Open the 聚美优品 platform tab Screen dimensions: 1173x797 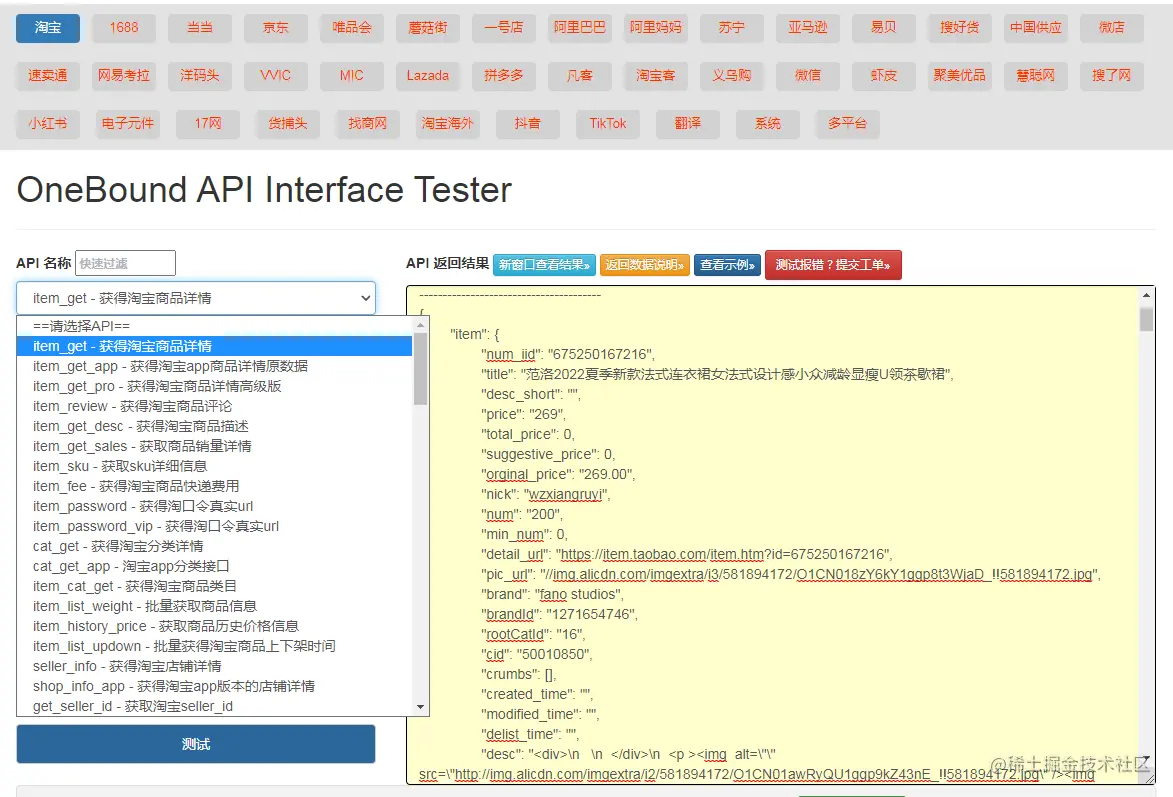pyautogui.click(x=959, y=76)
